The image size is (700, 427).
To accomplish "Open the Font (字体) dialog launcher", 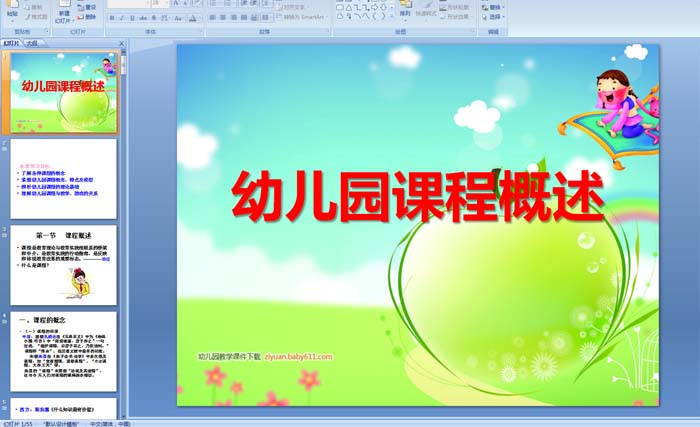I will coord(200,30).
